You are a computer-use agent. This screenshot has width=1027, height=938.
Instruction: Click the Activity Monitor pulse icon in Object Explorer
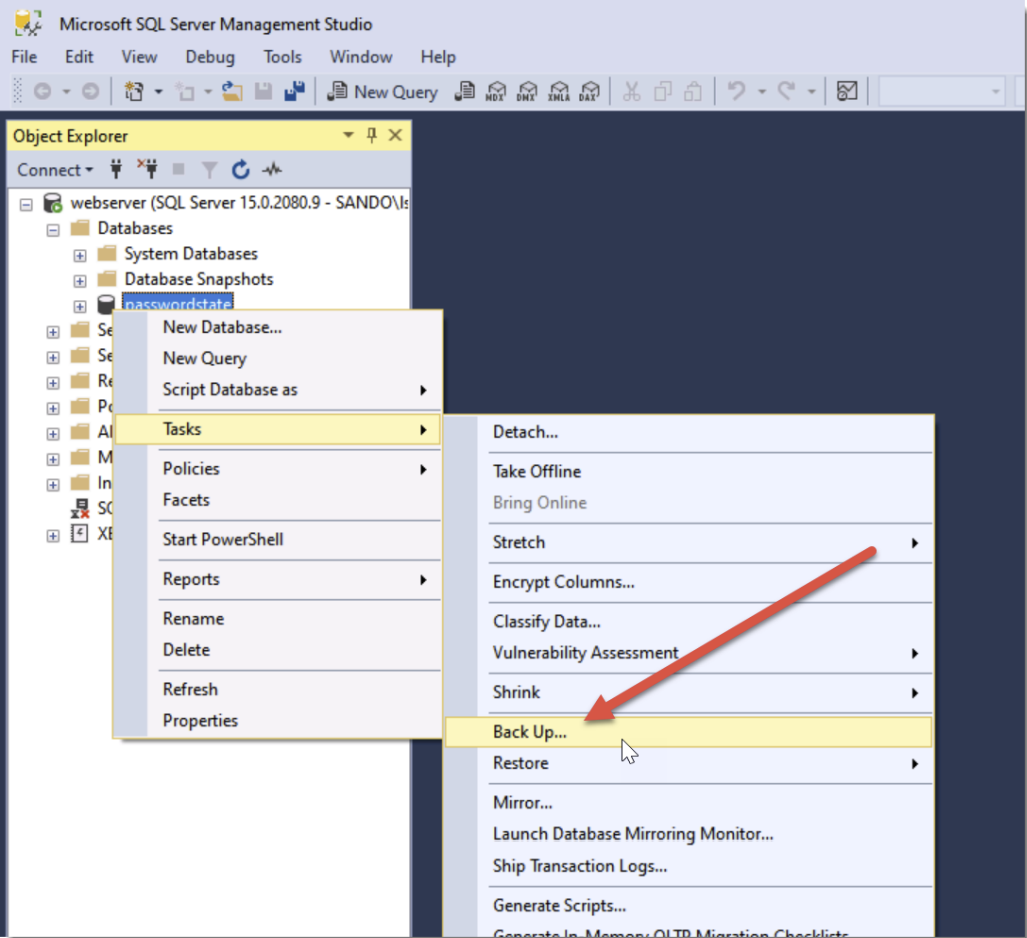point(272,170)
